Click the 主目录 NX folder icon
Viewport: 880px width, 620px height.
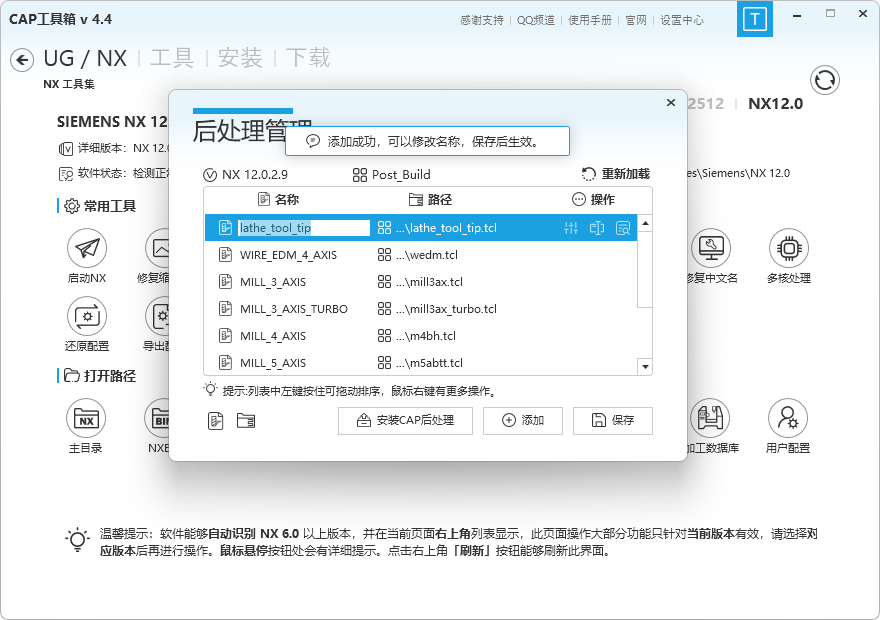pyautogui.click(x=86, y=418)
